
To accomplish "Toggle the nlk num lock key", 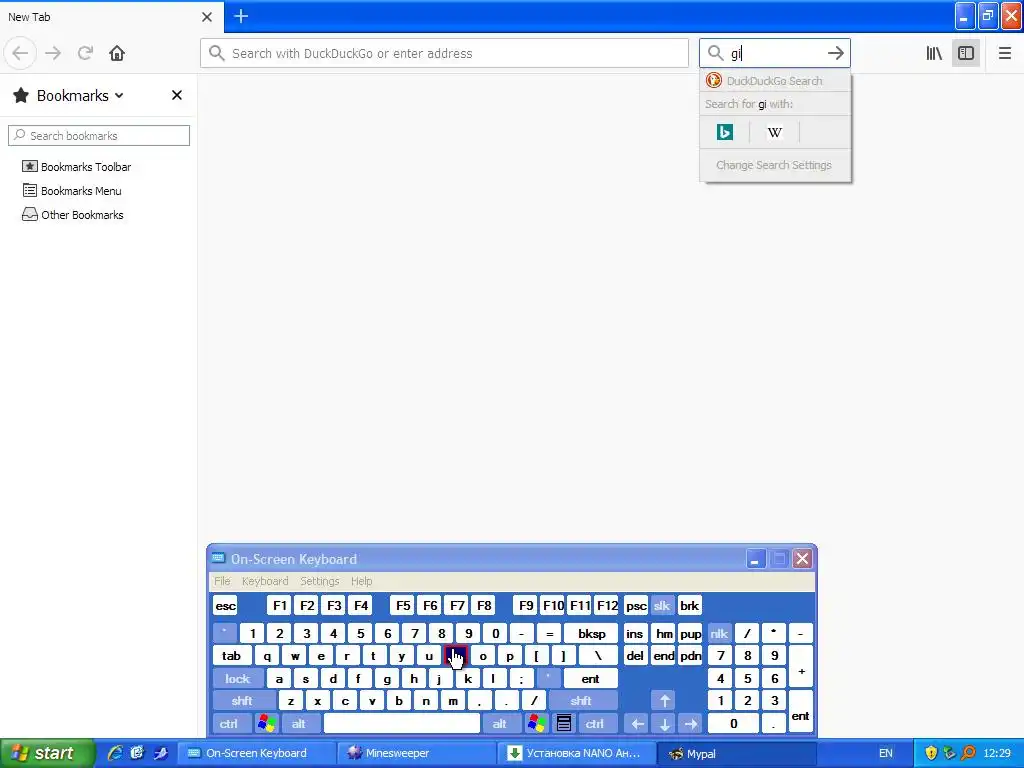I will coord(719,633).
